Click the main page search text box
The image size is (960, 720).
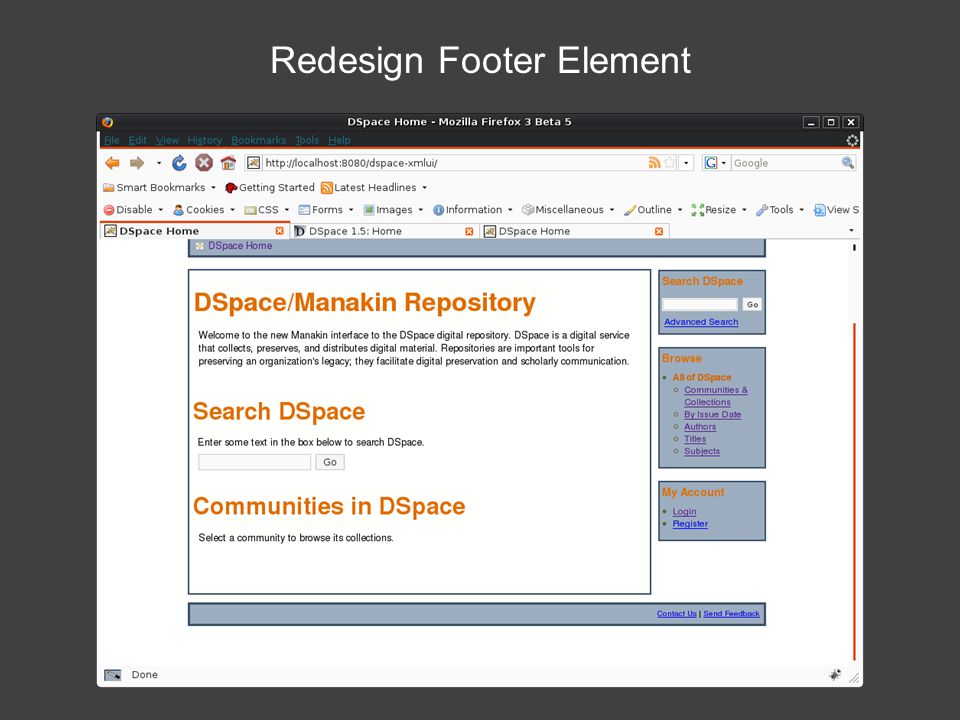(255, 462)
